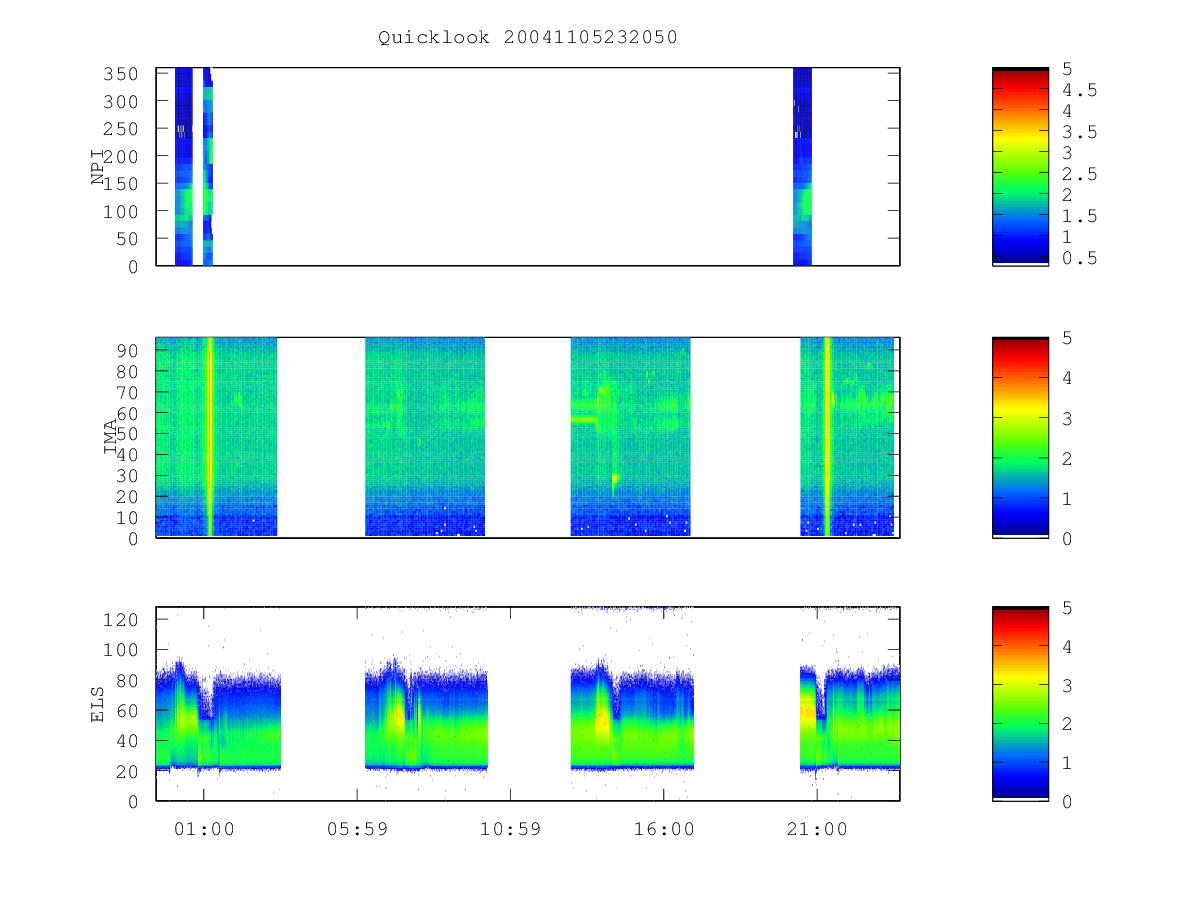Click the bright vertical stripe in IMA near 21:00

point(827,437)
